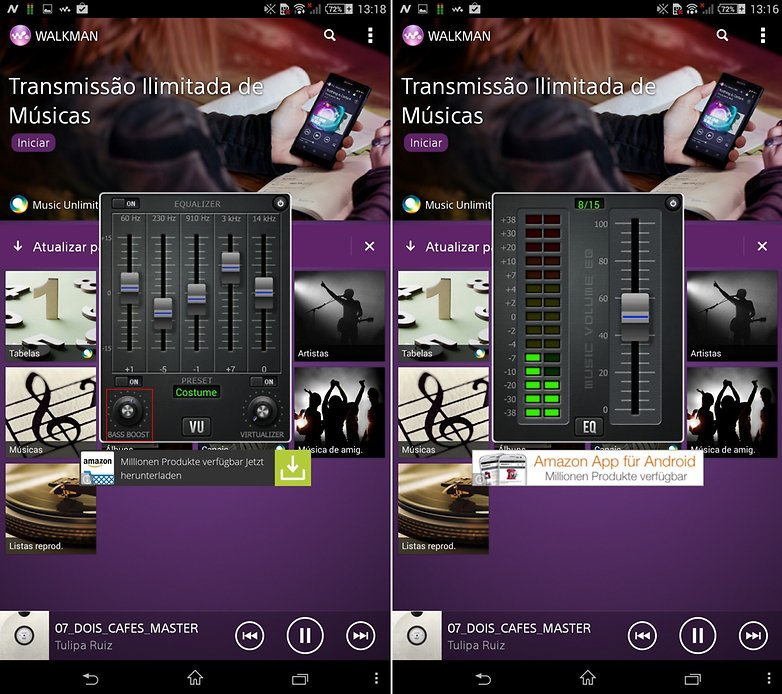This screenshot has width=782, height=694.
Task: Open Música de amig. tile on right screen
Action: point(732,412)
